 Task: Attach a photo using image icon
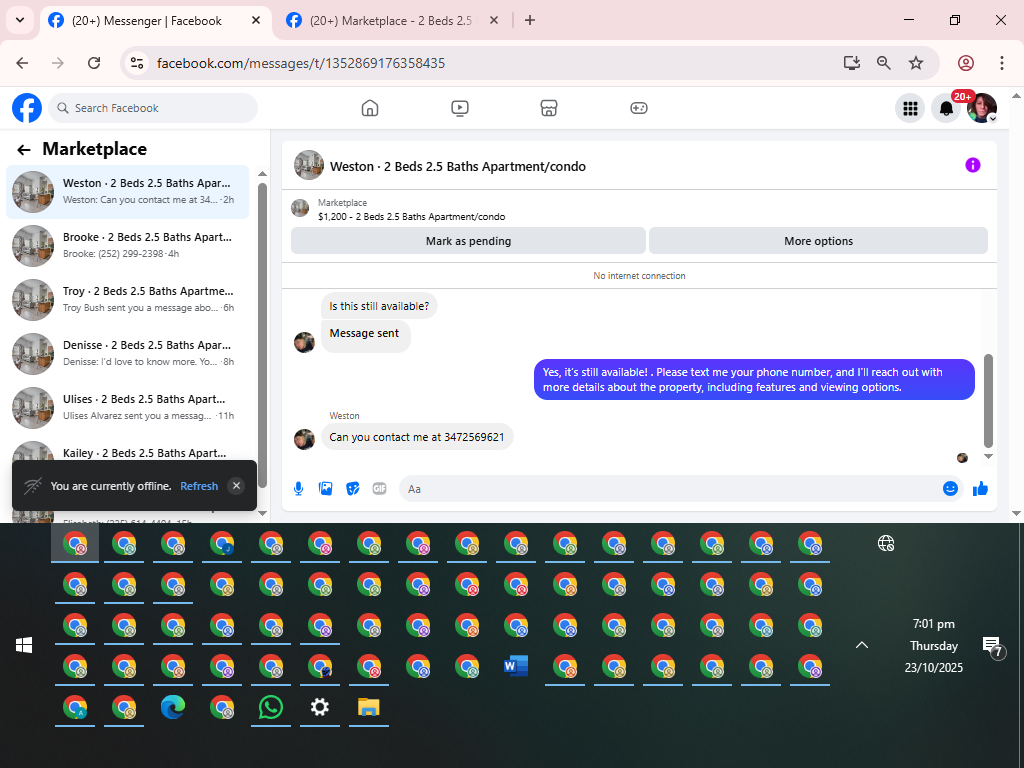coord(325,488)
